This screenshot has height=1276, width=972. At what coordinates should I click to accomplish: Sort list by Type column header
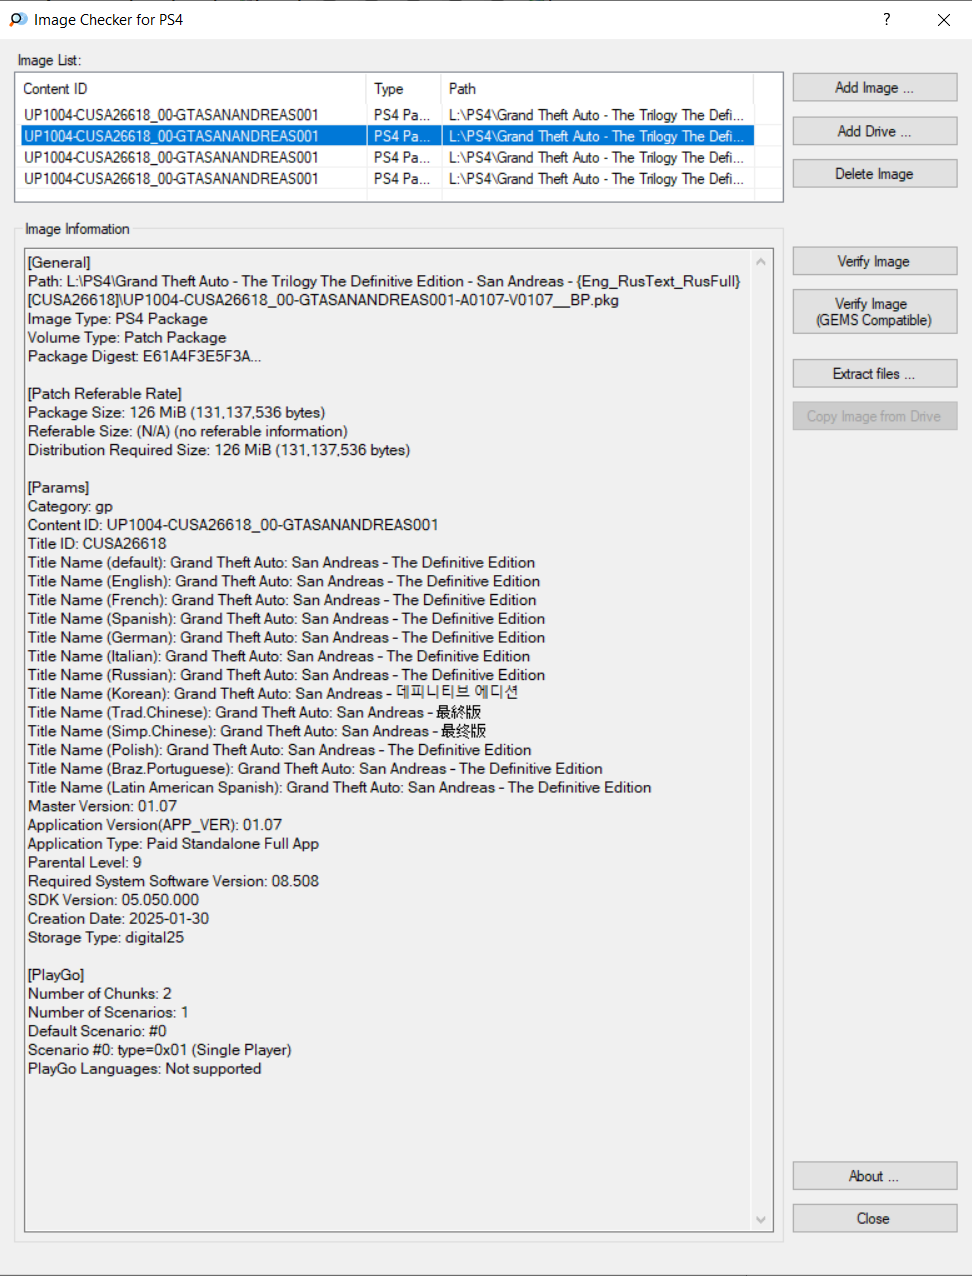tap(404, 89)
